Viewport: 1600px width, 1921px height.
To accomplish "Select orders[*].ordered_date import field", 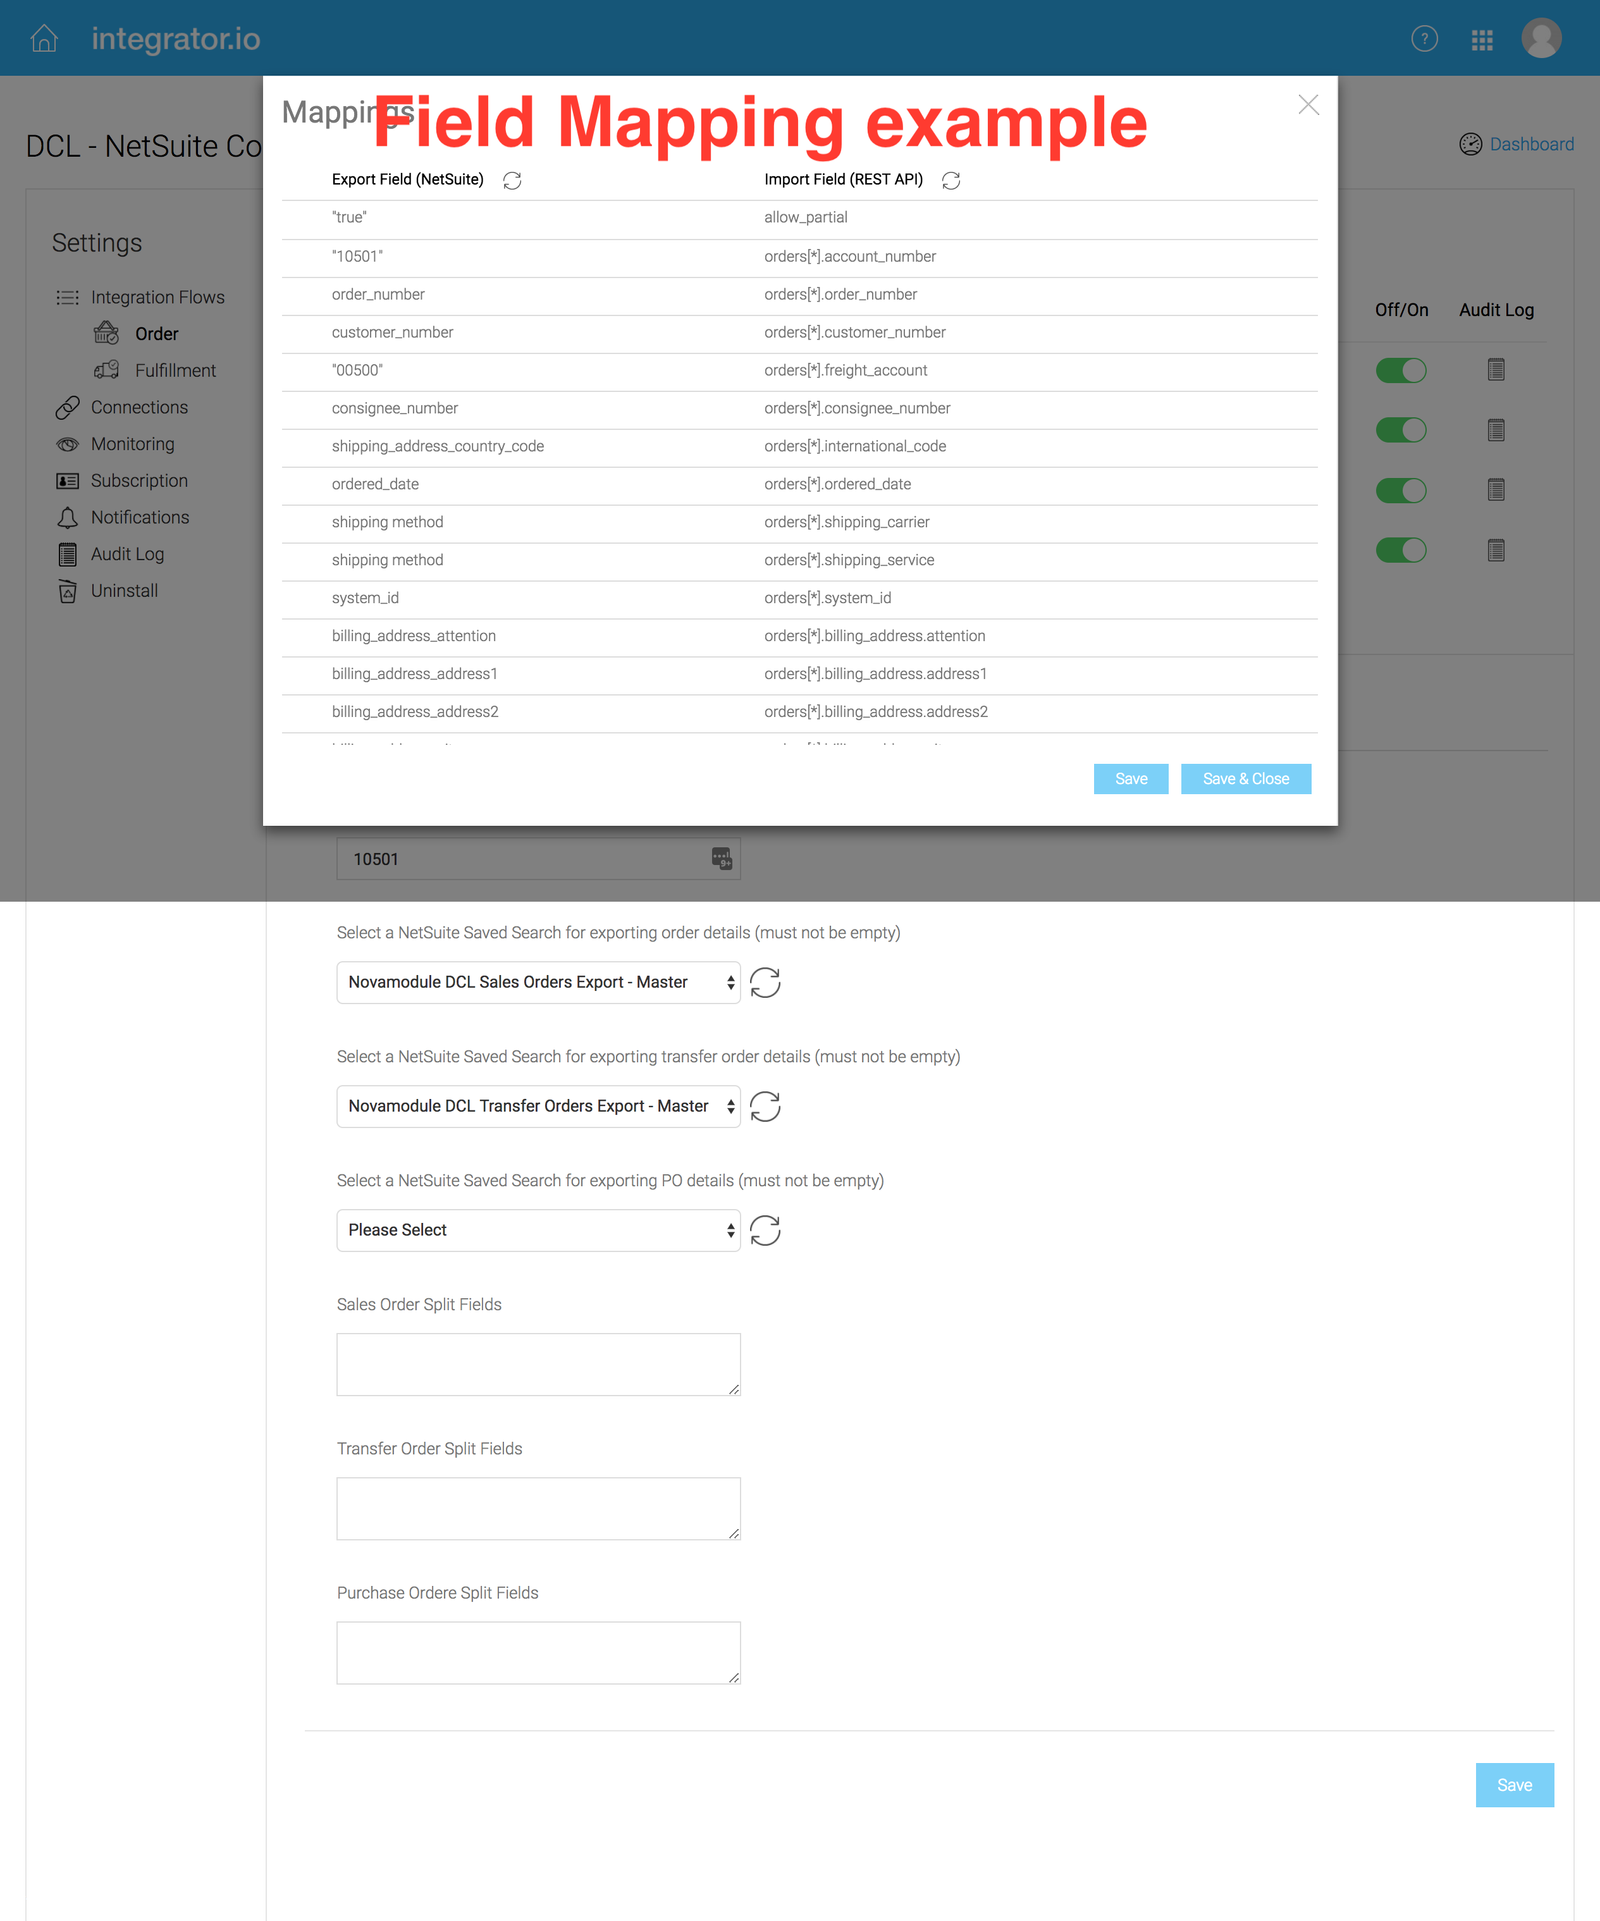I will [837, 484].
